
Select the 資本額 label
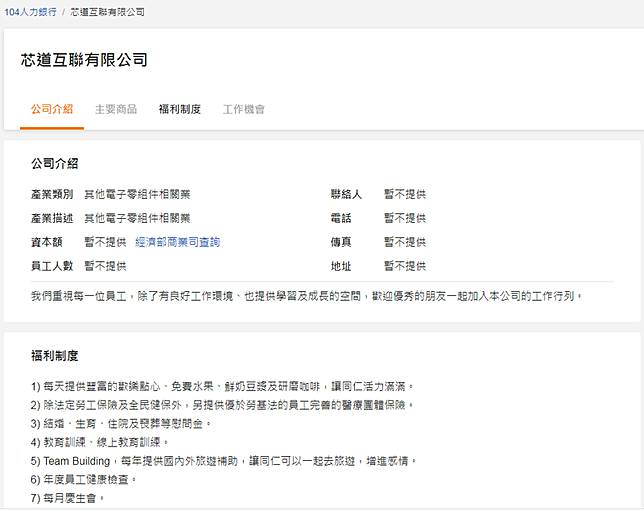coord(46,242)
